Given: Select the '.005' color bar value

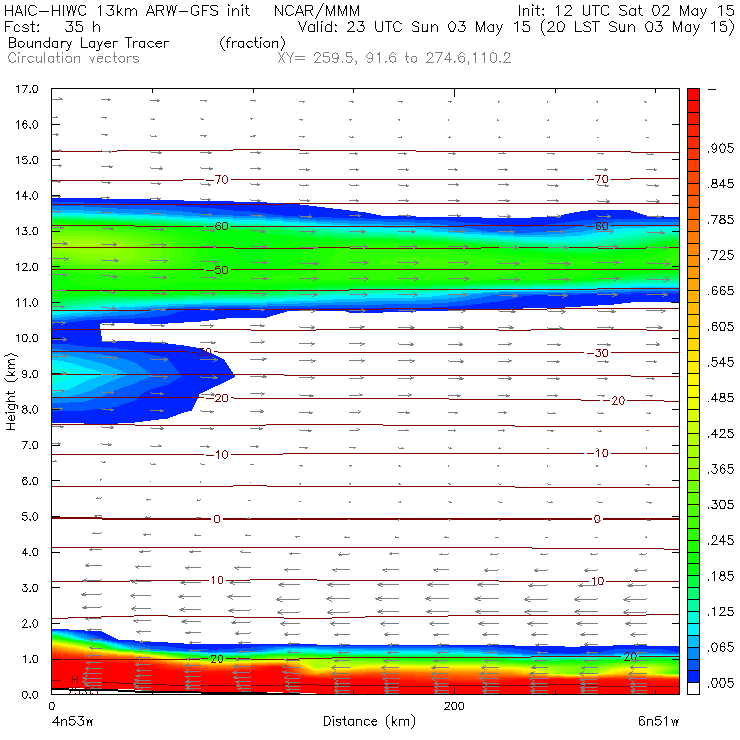Looking at the screenshot, I should pyautogui.click(x=721, y=683).
